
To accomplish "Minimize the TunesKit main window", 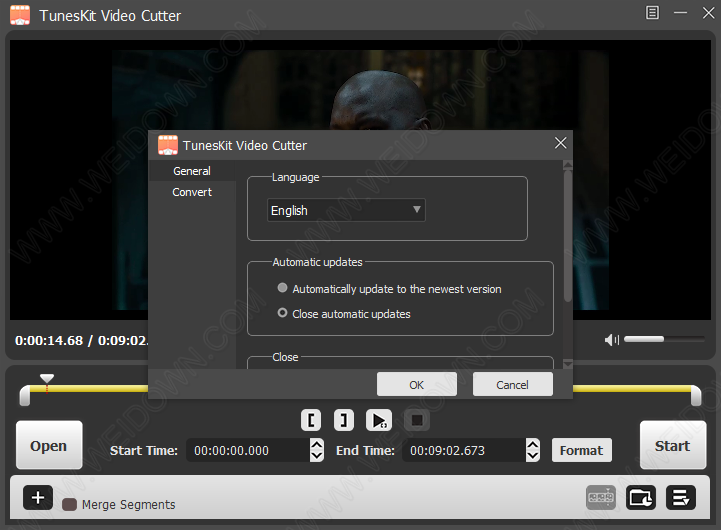I will (681, 13).
